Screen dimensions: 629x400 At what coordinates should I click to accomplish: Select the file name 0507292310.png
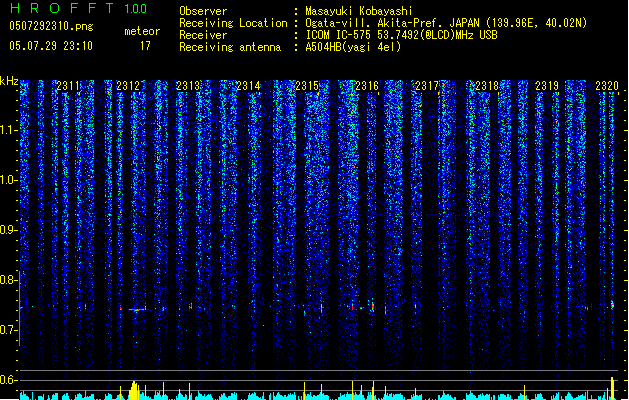click(51, 26)
